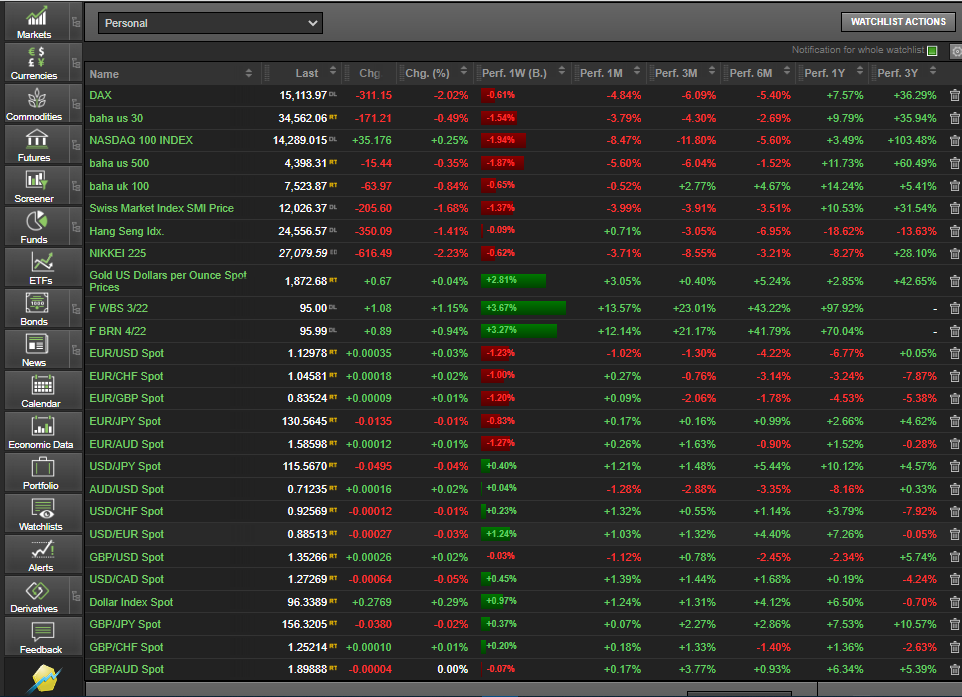Click the WATCHLIST ACTIONS button
This screenshot has height=697, width=962.
pyautogui.click(x=897, y=22)
